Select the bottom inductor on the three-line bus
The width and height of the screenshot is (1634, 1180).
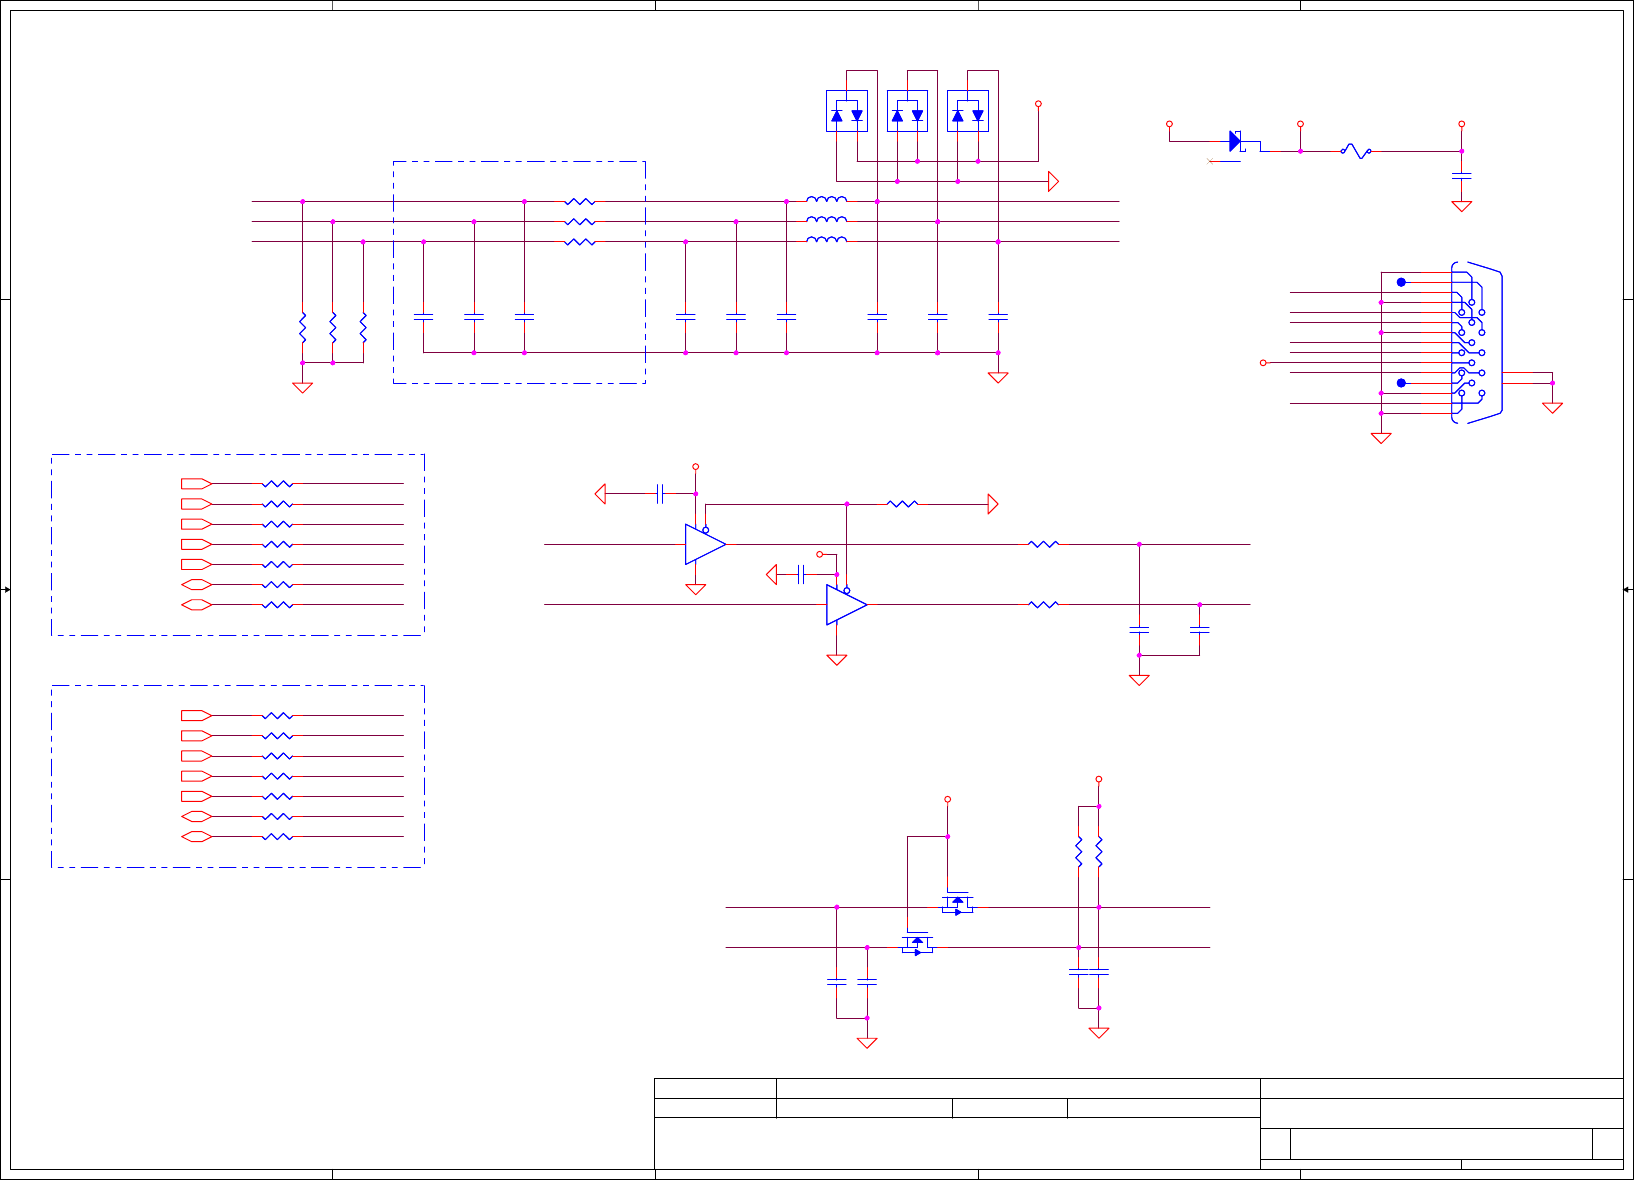point(826,239)
